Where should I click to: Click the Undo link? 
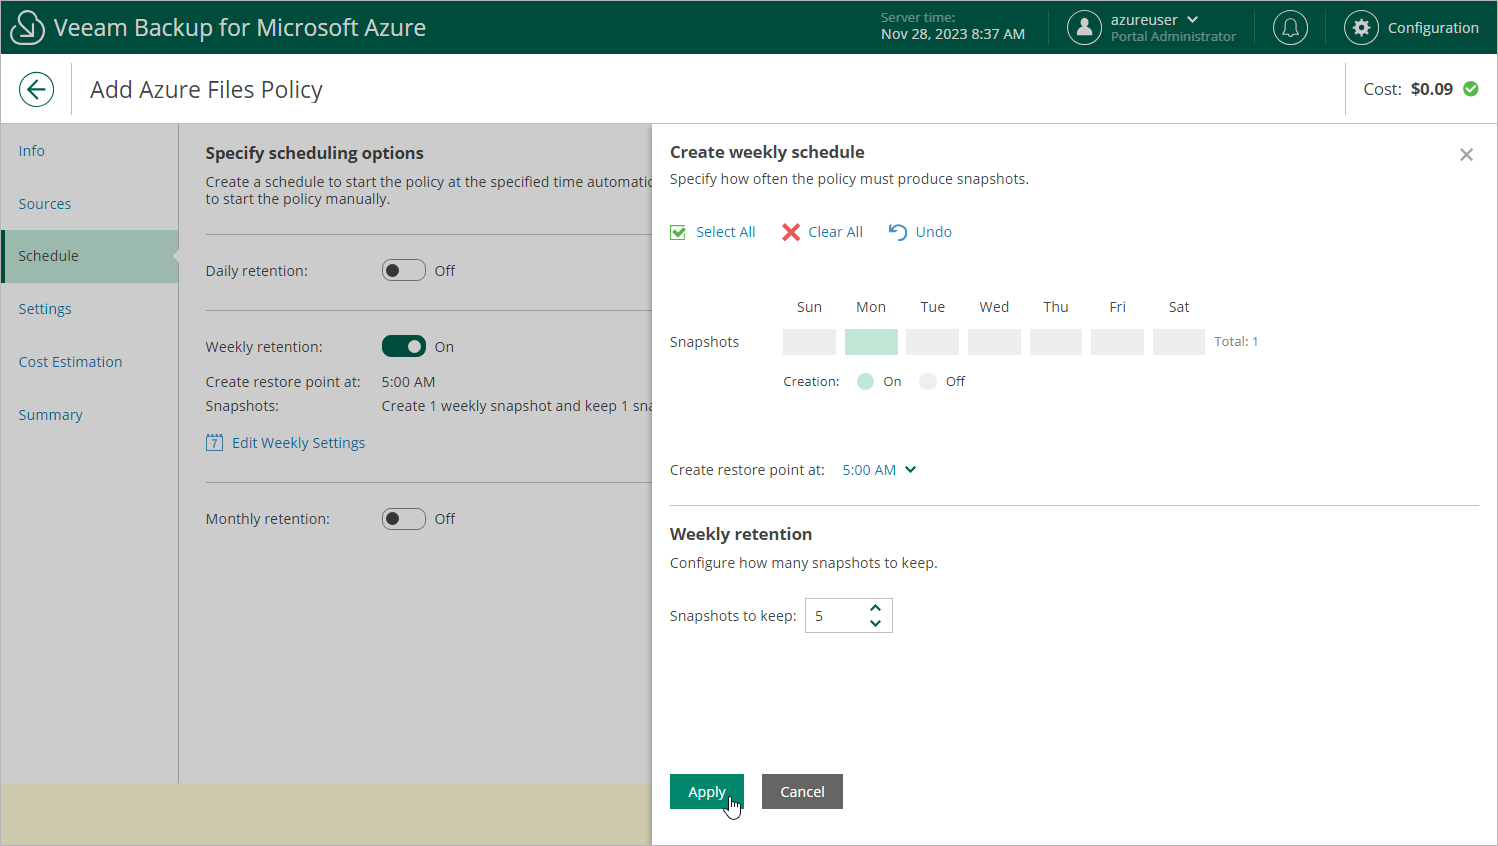(x=934, y=232)
